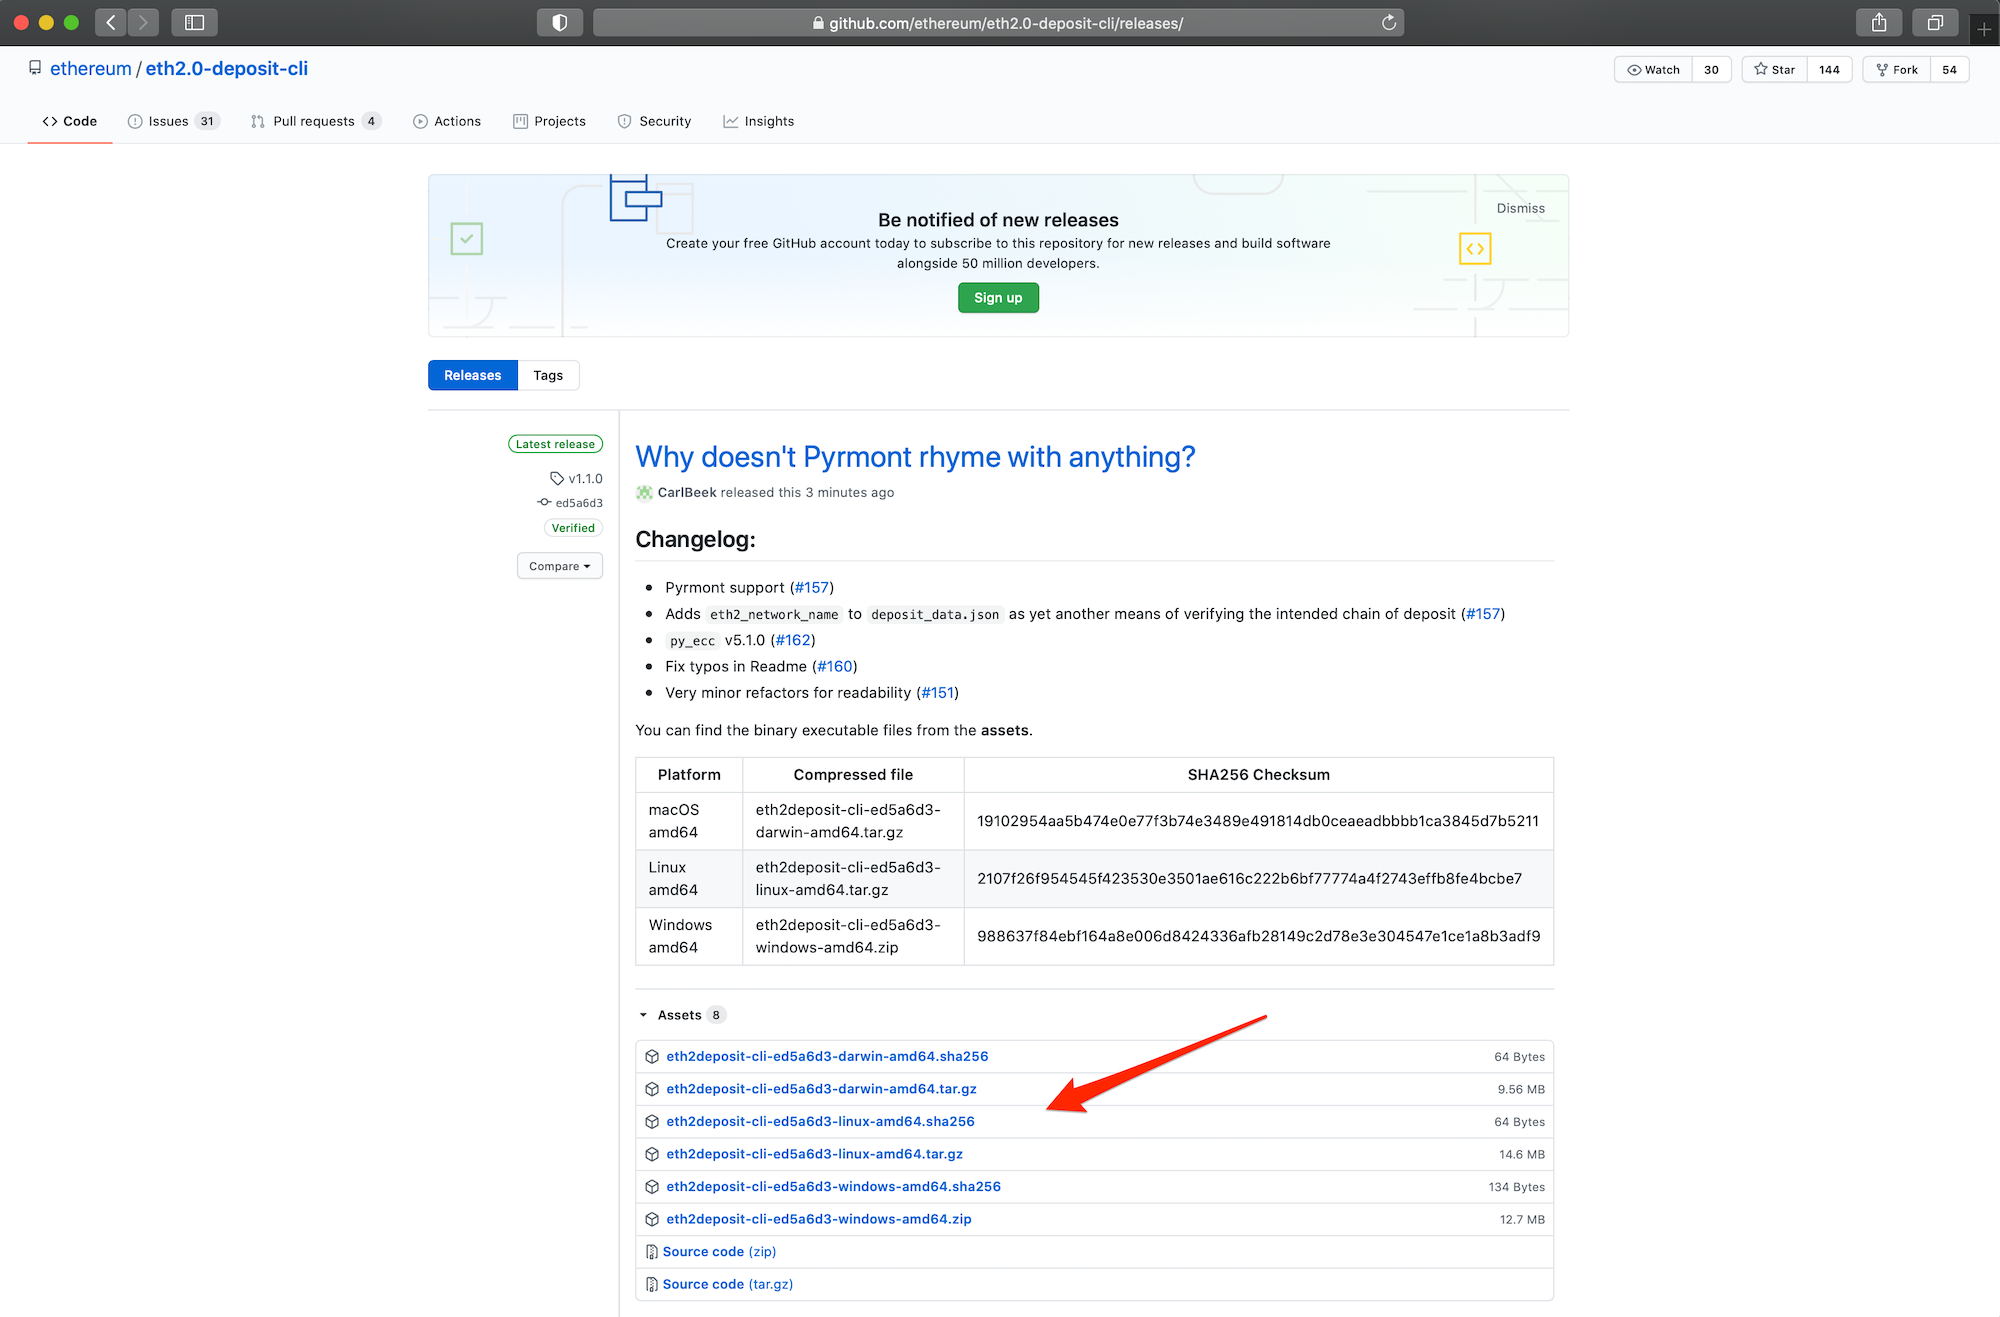Switch to the Tags view
2000x1317 pixels.
click(x=548, y=375)
